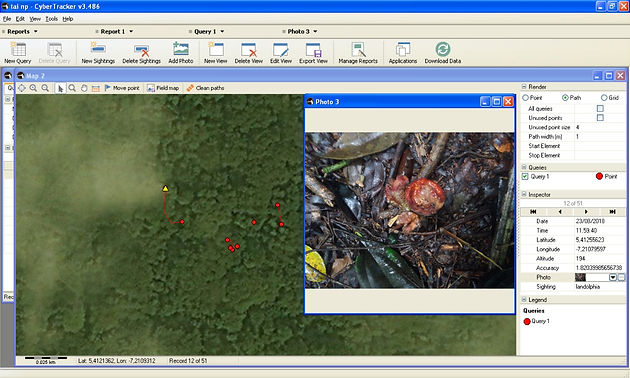Toggle the Query 1 checkbox

[525, 176]
